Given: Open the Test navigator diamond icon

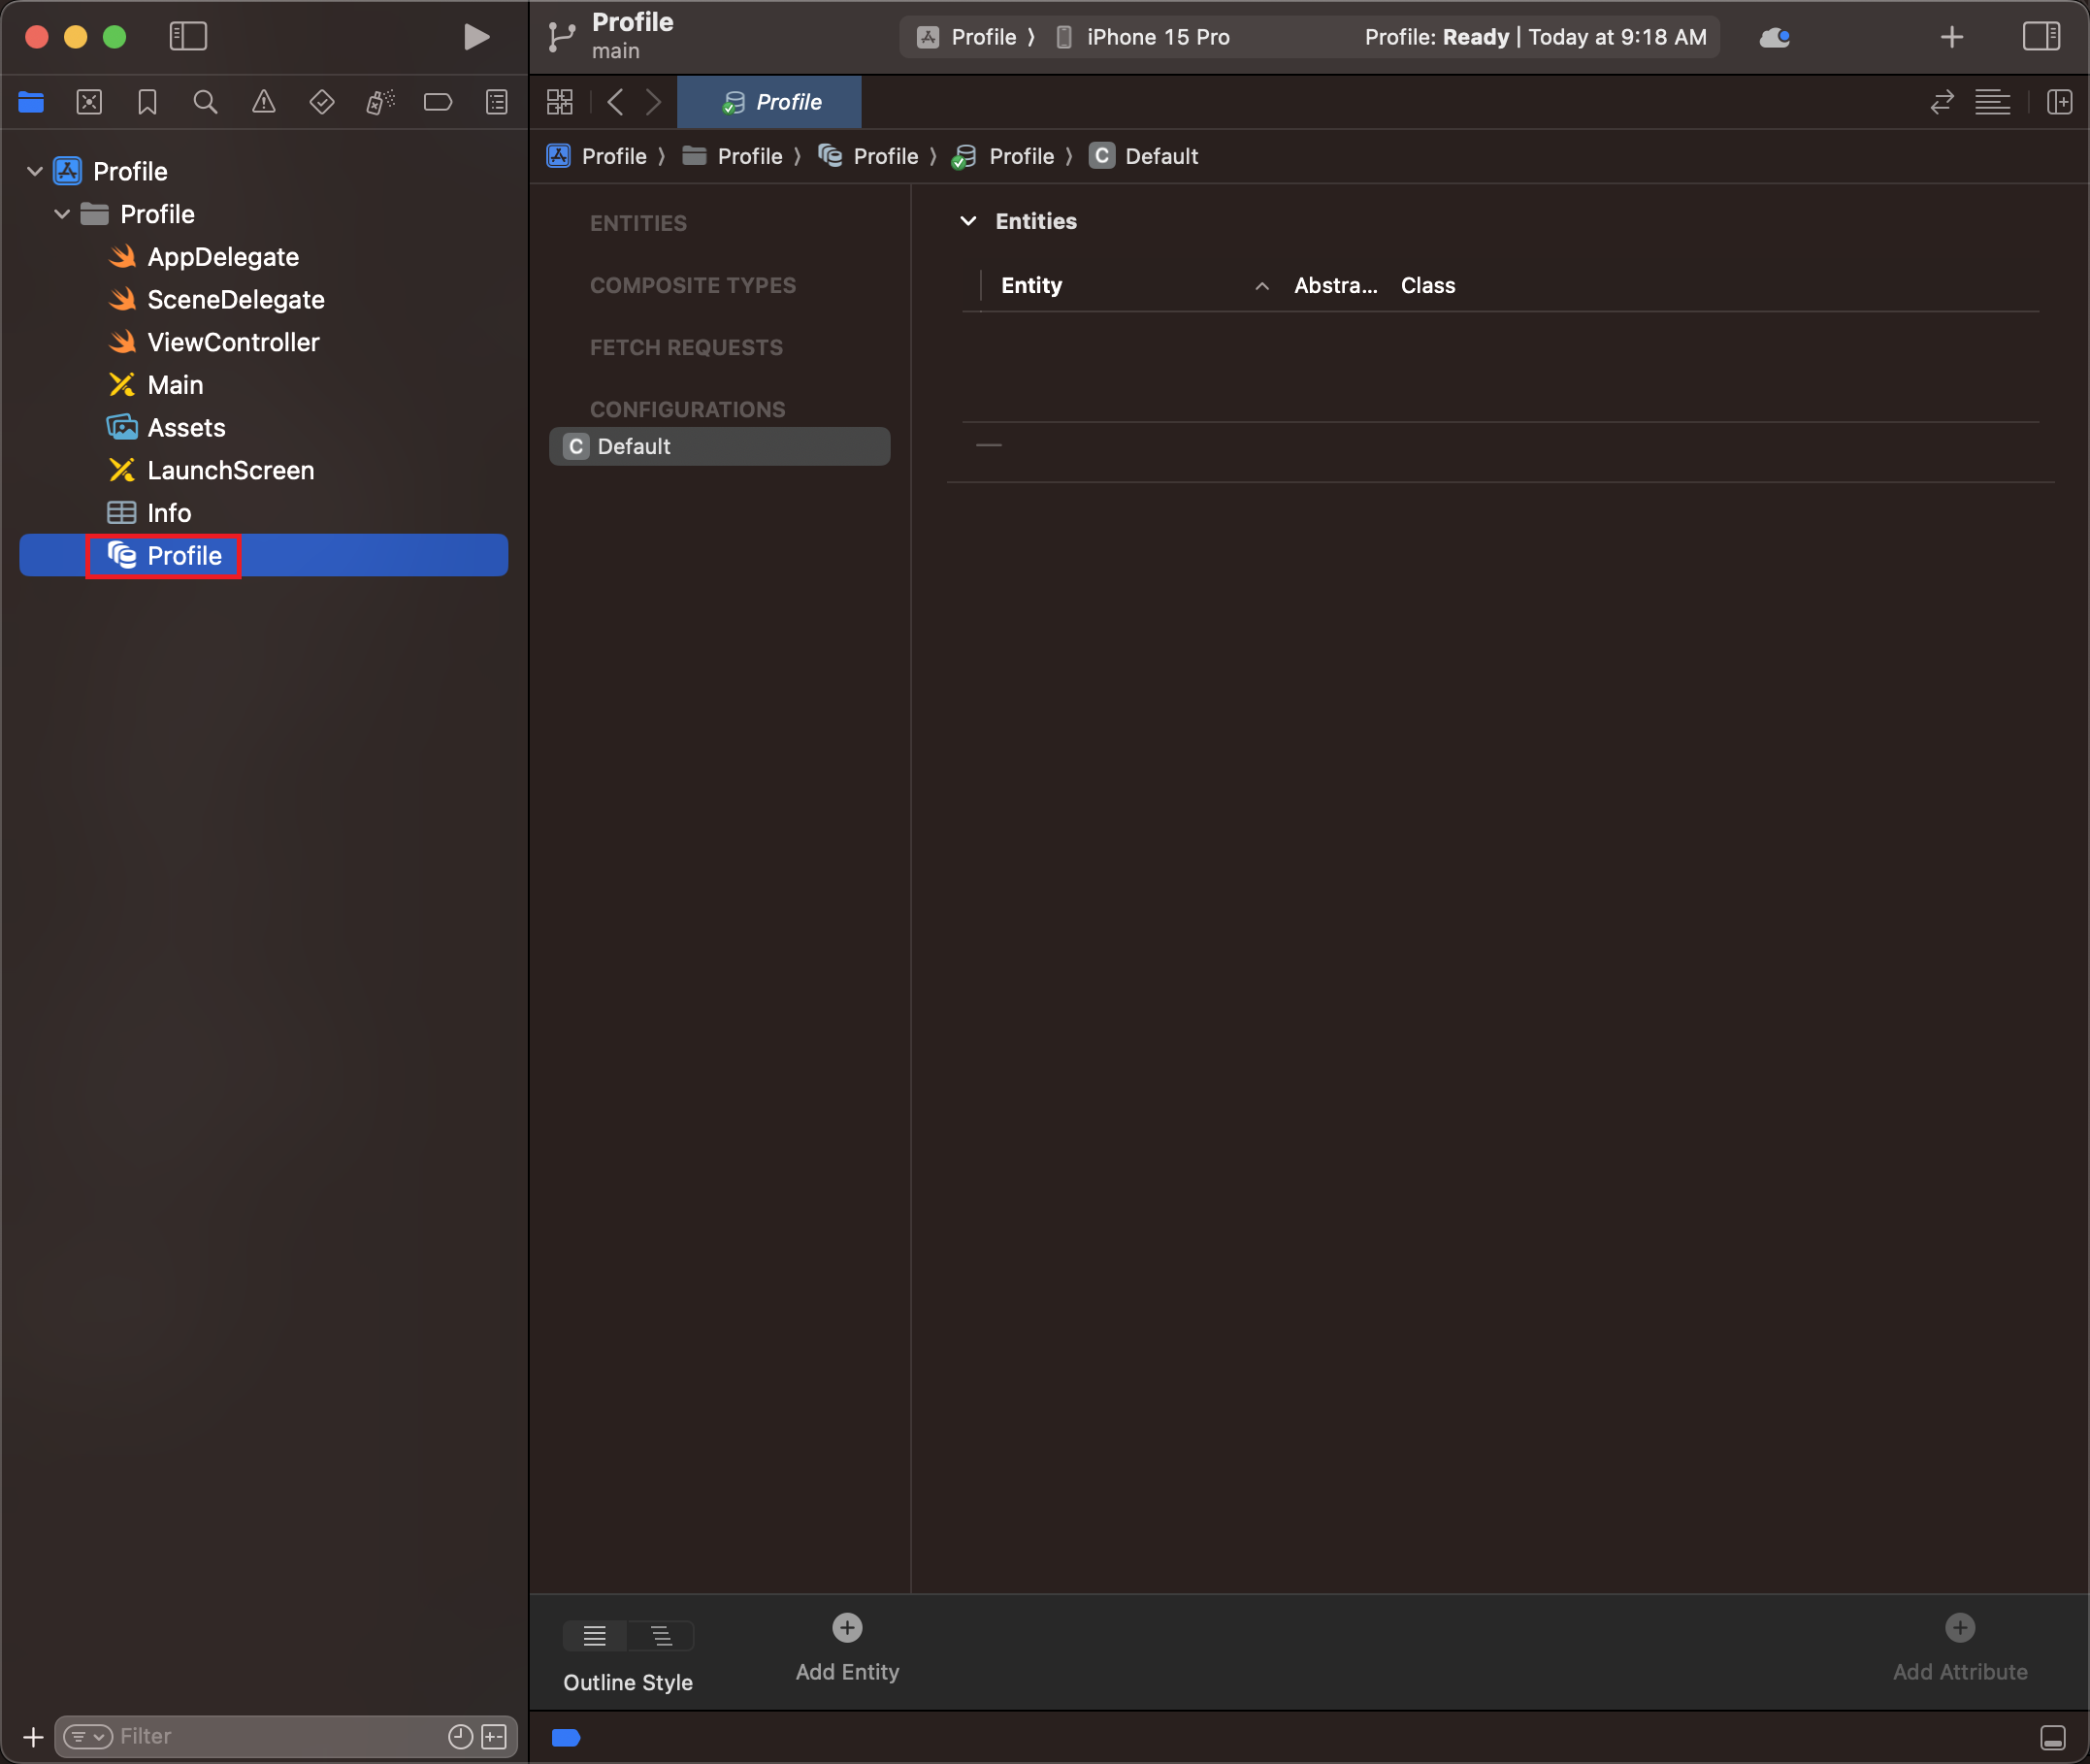Looking at the screenshot, I should click(322, 102).
